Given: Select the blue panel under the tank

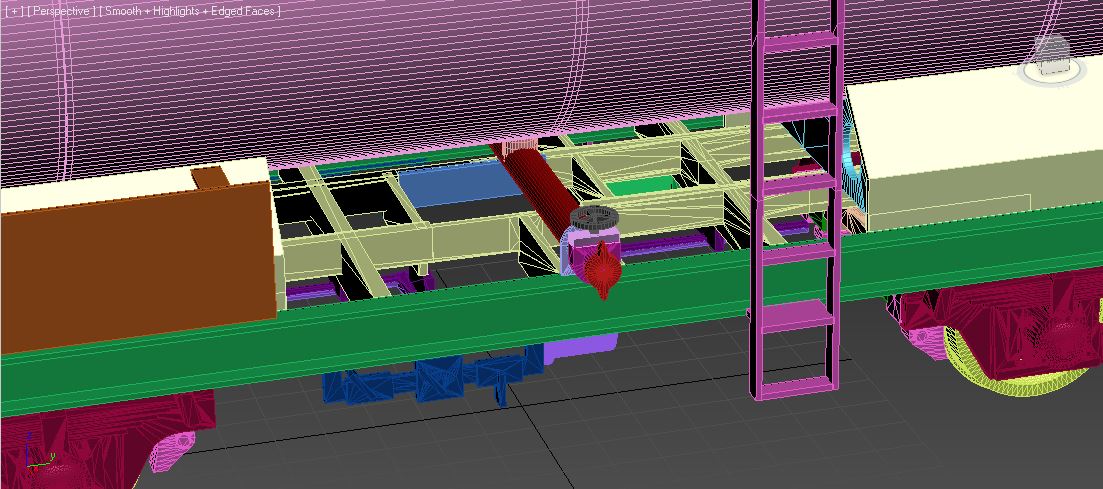Looking at the screenshot, I should pyautogui.click(x=455, y=185).
